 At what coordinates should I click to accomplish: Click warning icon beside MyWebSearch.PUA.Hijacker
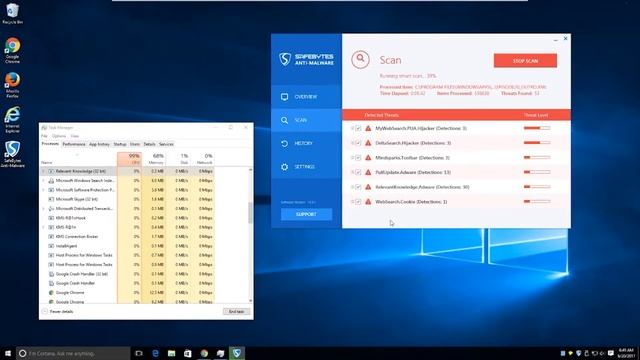tap(368, 128)
